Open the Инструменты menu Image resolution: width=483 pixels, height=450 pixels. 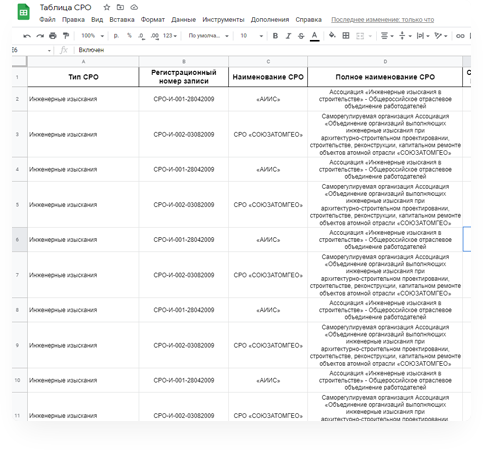point(223,20)
